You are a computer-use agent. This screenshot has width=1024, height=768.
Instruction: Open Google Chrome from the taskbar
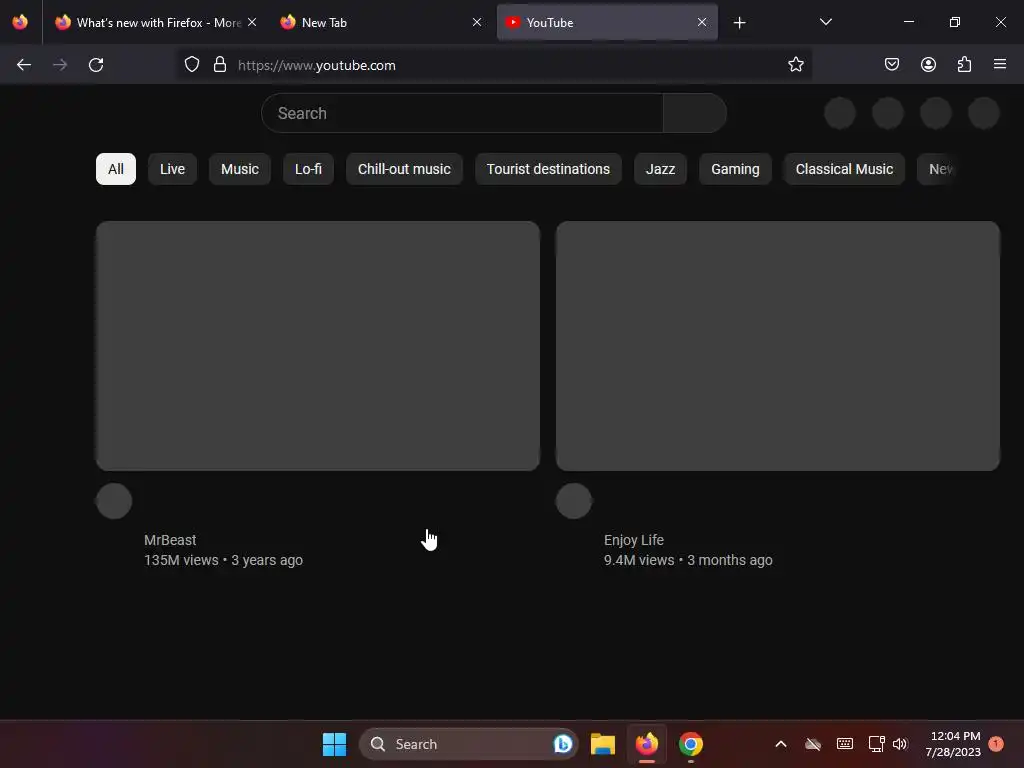[690, 744]
